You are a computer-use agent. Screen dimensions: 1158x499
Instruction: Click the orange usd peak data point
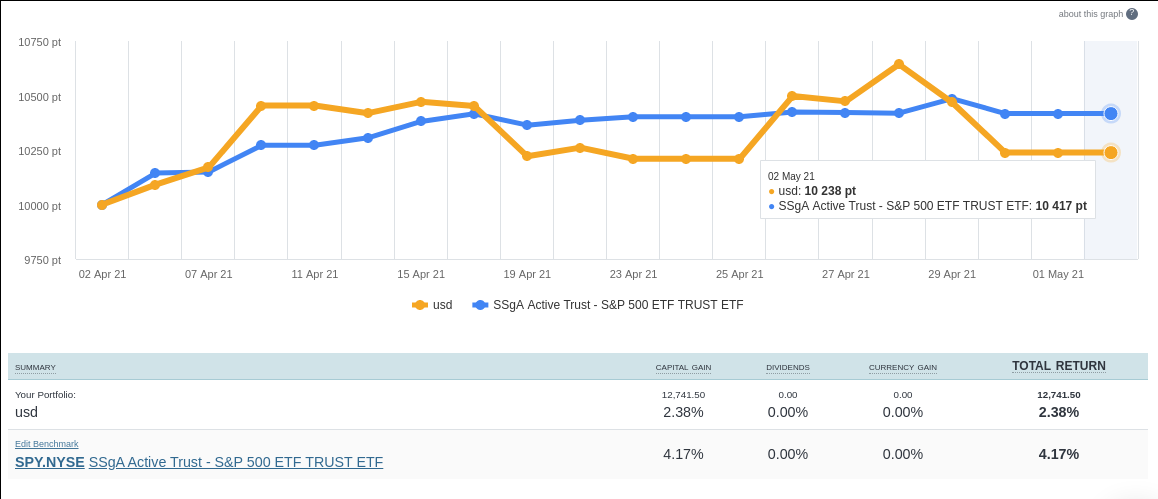pos(899,64)
